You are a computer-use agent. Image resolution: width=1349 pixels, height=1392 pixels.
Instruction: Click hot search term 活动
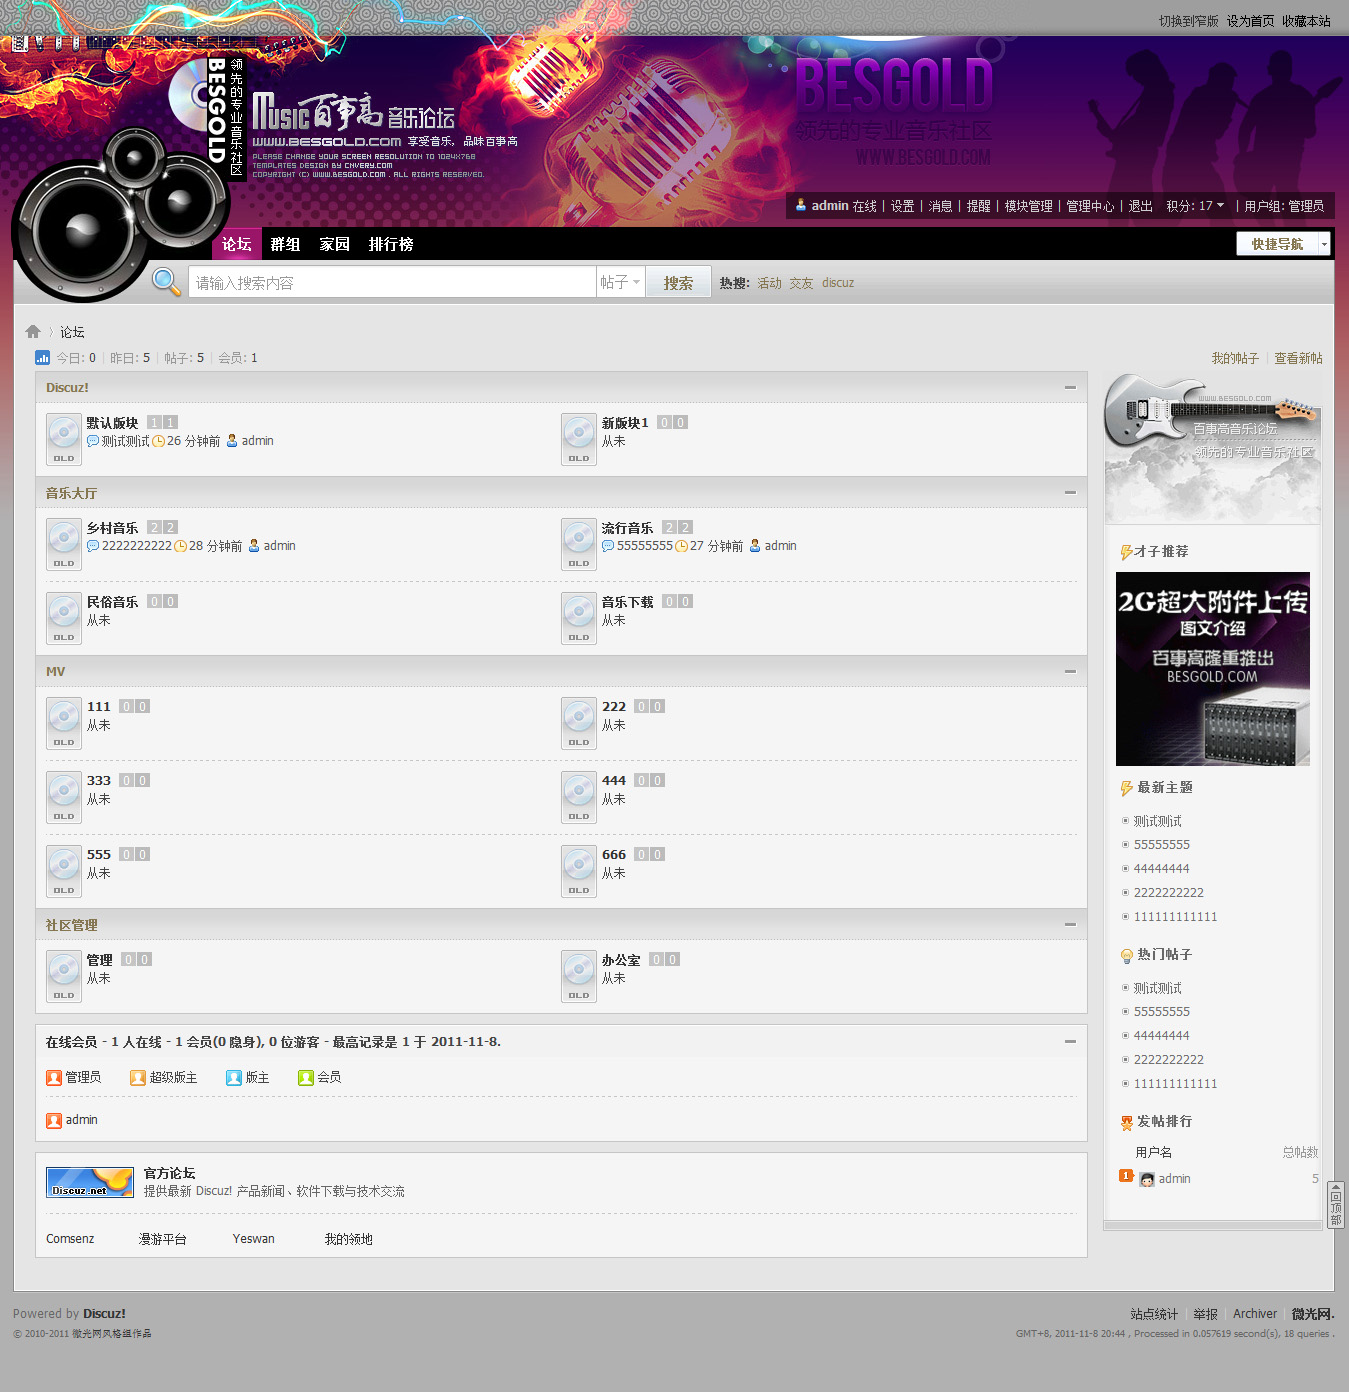click(770, 283)
